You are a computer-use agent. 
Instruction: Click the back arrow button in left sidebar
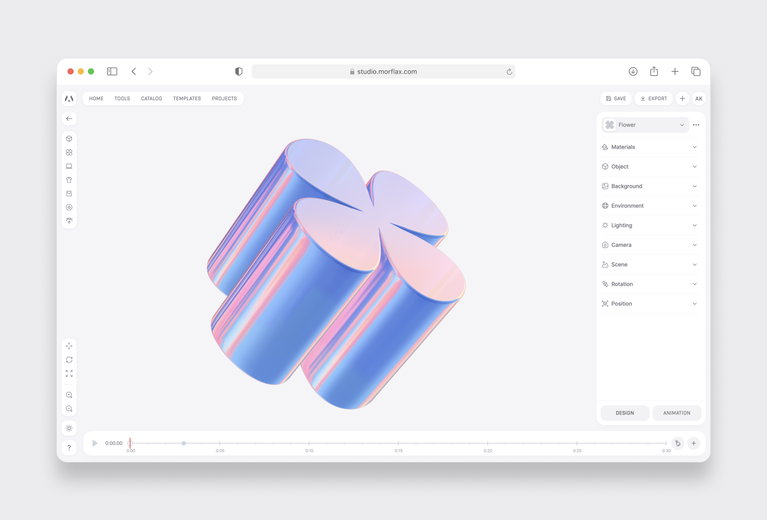click(69, 118)
